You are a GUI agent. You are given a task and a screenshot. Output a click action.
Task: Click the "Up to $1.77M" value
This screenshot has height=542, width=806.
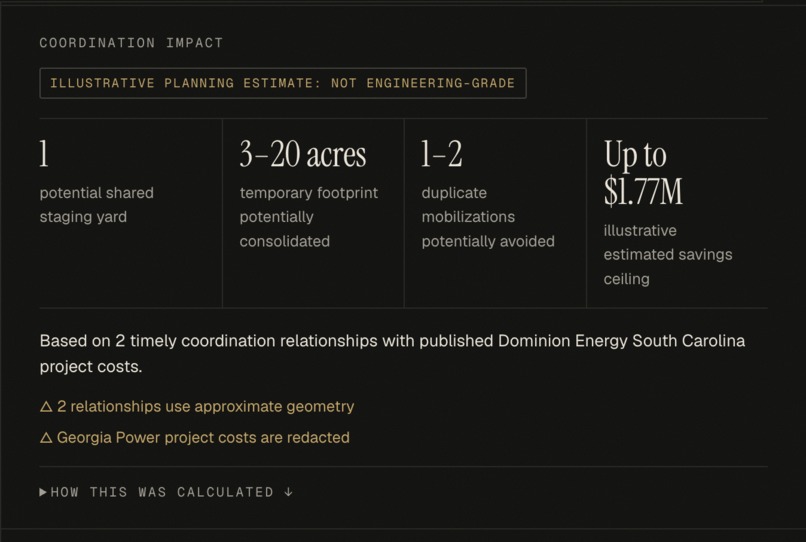643,173
